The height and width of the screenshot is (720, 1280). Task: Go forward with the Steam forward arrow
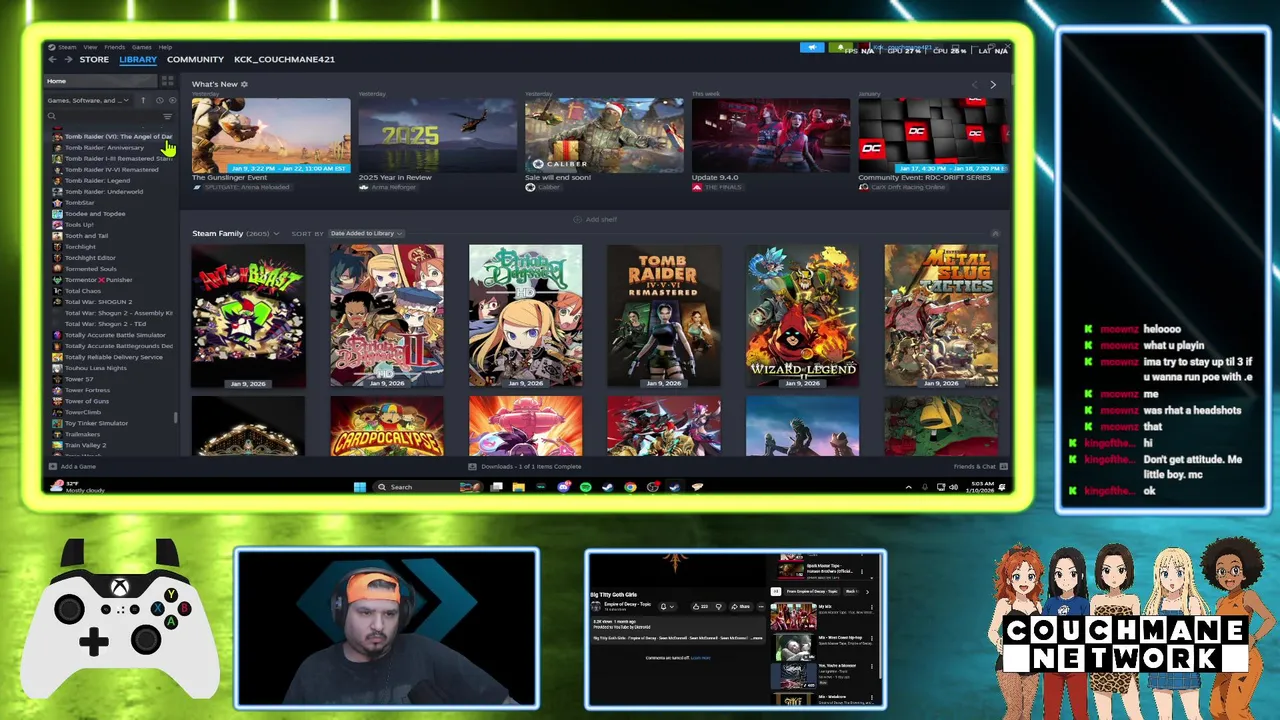67,59
